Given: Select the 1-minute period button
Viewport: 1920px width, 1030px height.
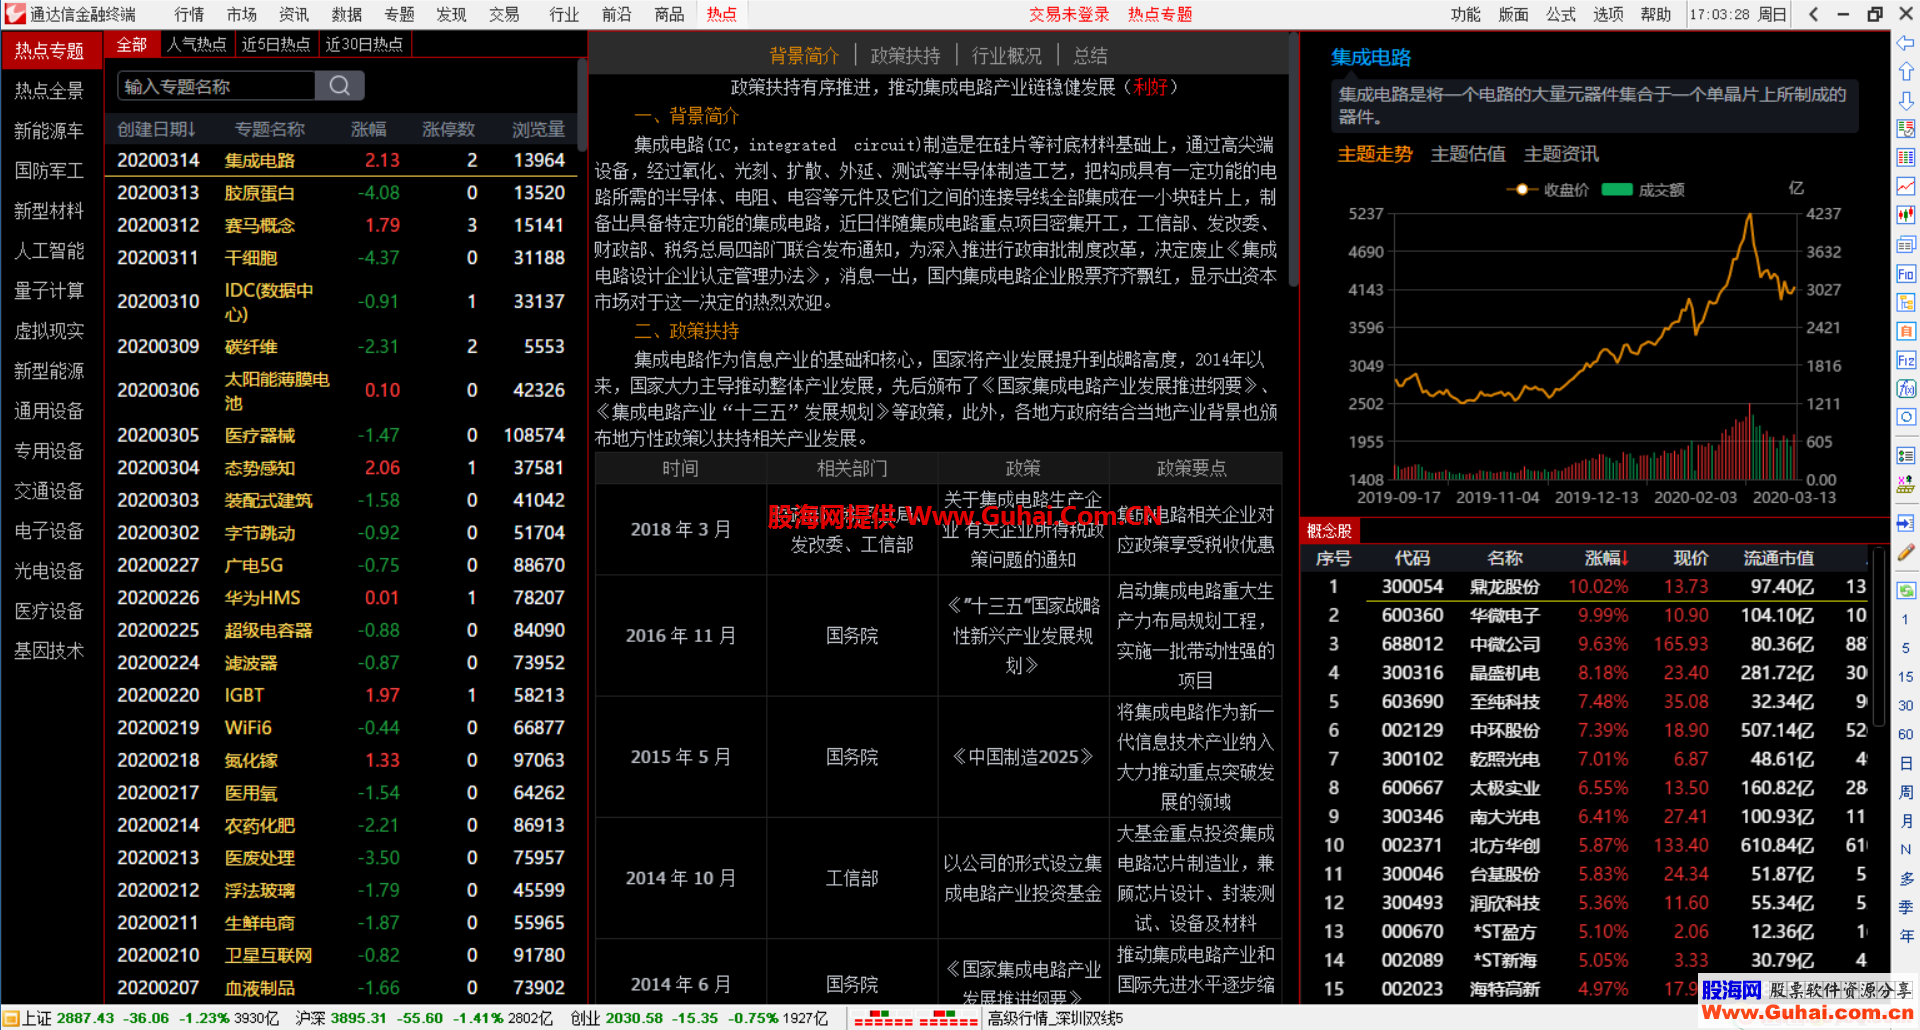Looking at the screenshot, I should pyautogui.click(x=1906, y=619).
